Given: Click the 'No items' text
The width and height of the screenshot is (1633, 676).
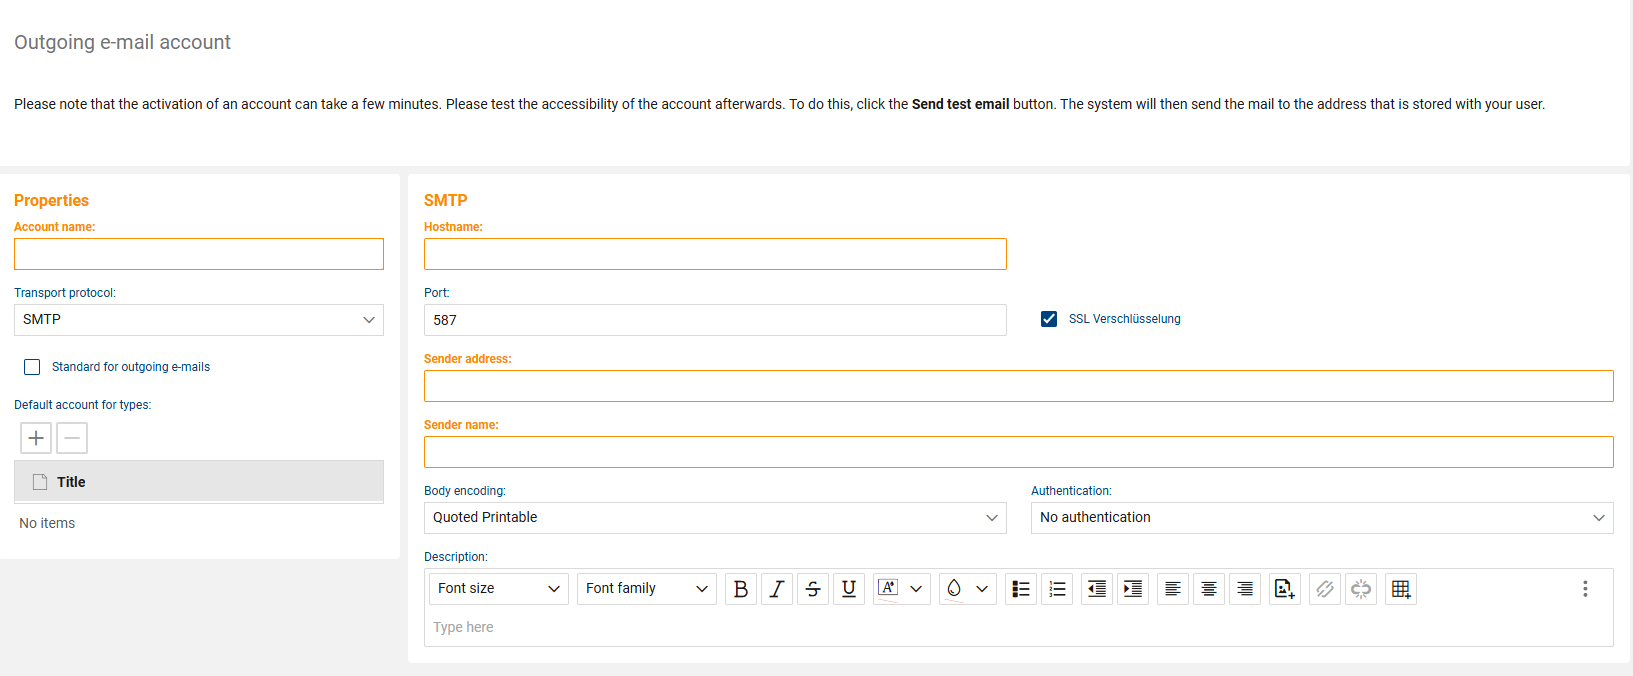Looking at the screenshot, I should (x=47, y=523).
